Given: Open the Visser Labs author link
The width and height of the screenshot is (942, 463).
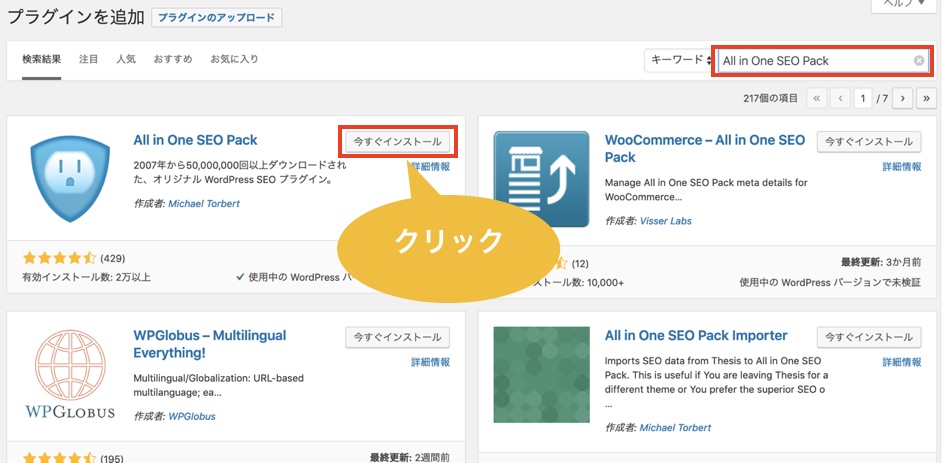Looking at the screenshot, I should (x=666, y=221).
